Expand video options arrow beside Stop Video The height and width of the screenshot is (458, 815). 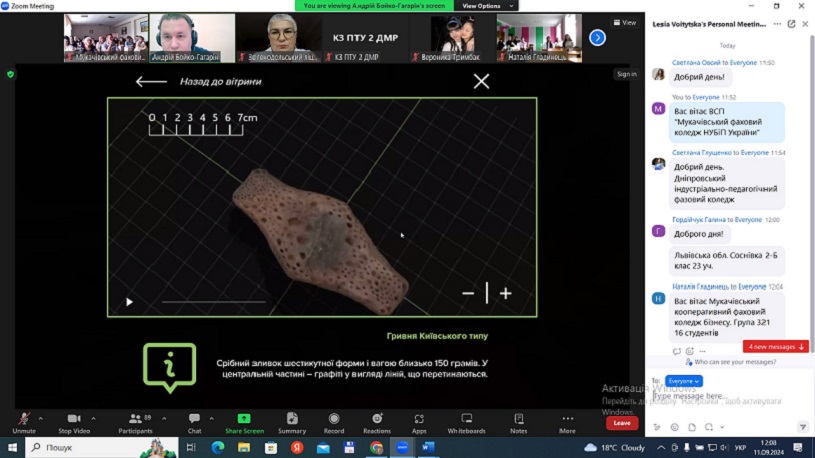[x=94, y=418]
